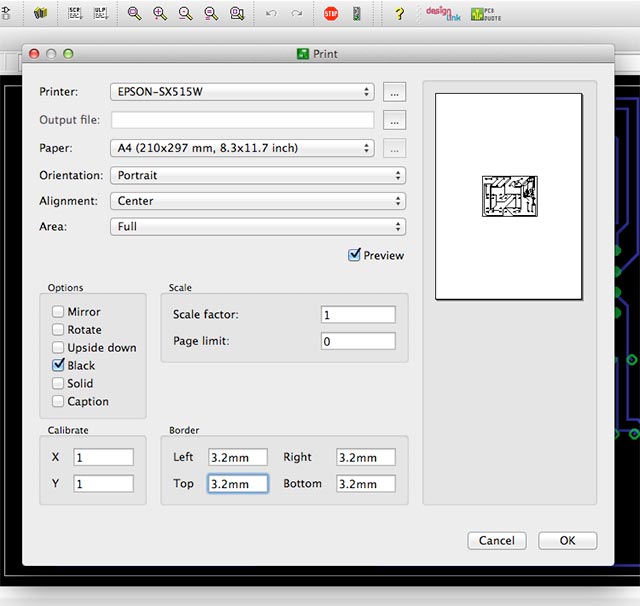The image size is (640, 606).
Task: Click the red STOP icon in toolbar
Action: (x=331, y=14)
